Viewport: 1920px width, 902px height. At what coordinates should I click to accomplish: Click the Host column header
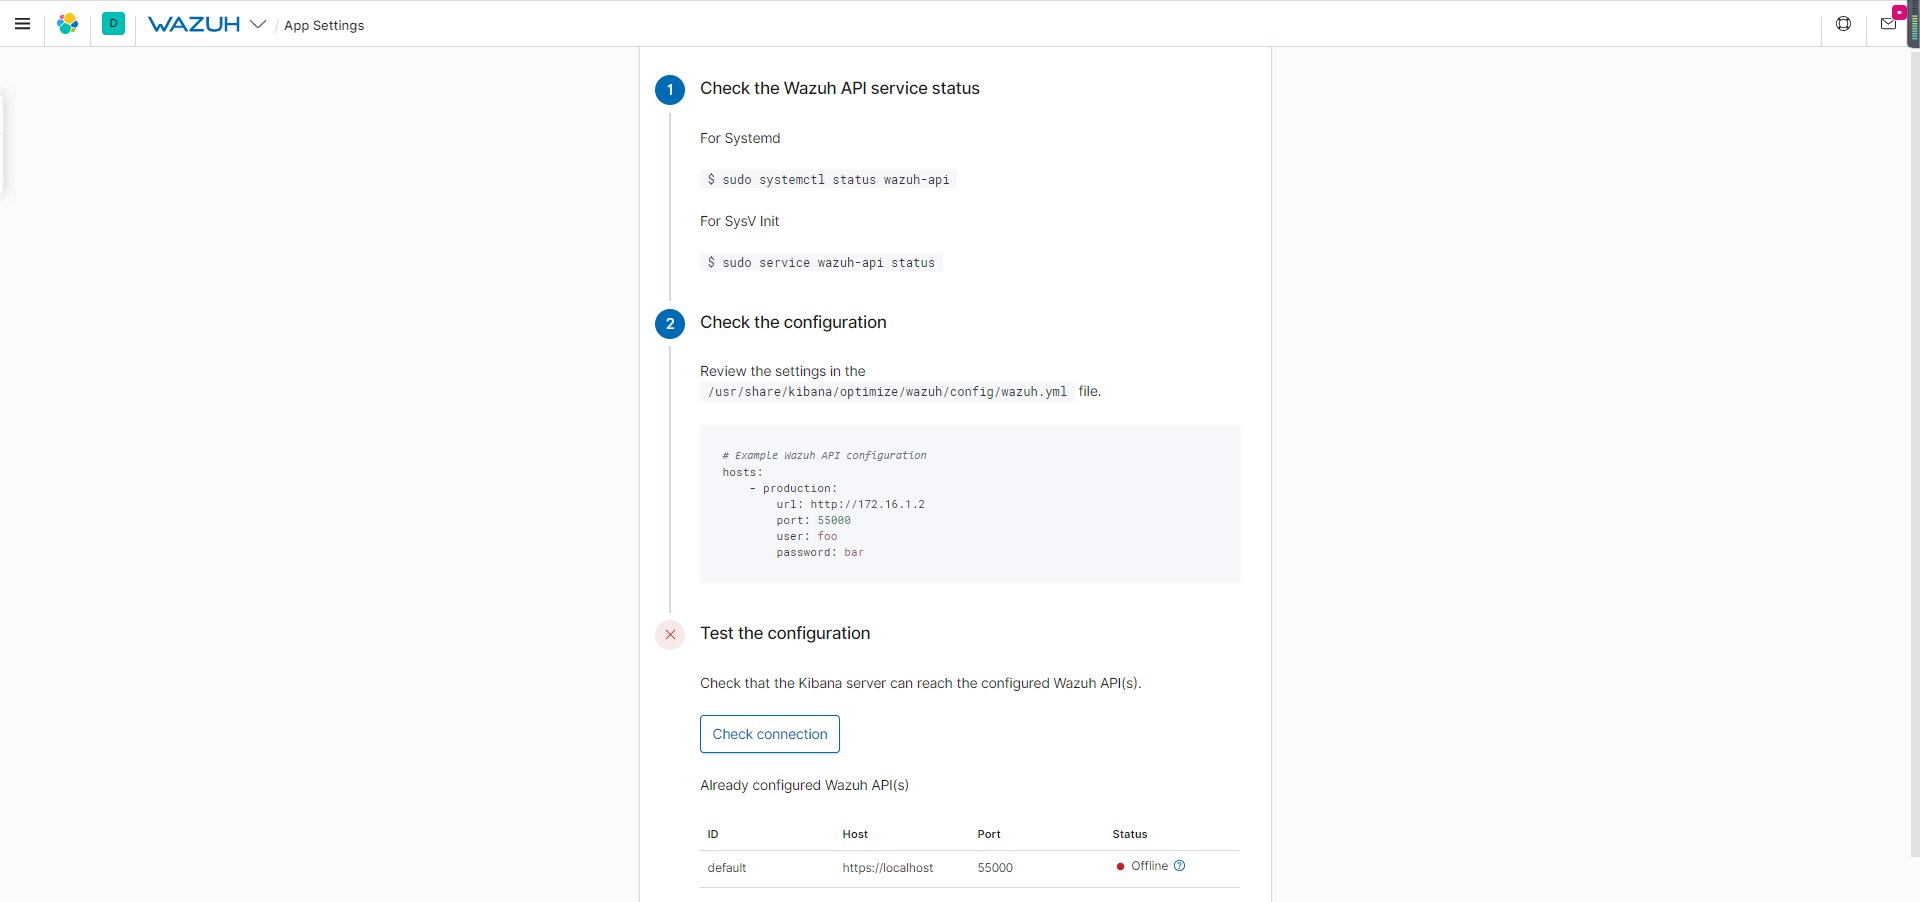[855, 834]
